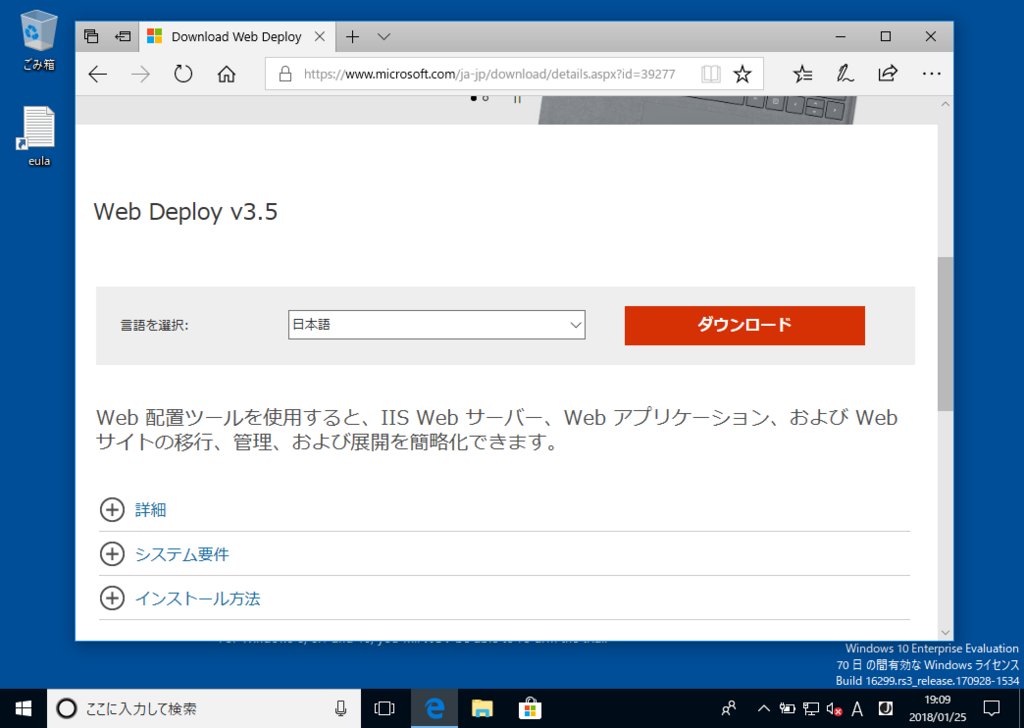Click the Edge back arrow button

click(98, 74)
